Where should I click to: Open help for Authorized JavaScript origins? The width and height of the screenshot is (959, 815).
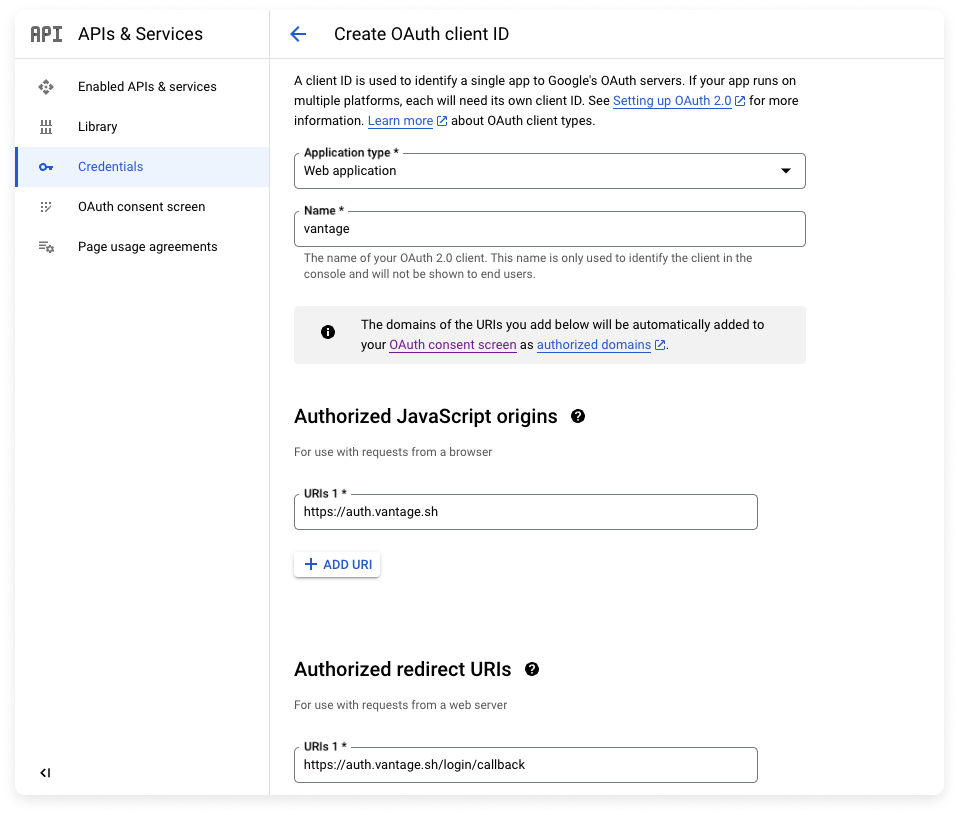coord(578,416)
